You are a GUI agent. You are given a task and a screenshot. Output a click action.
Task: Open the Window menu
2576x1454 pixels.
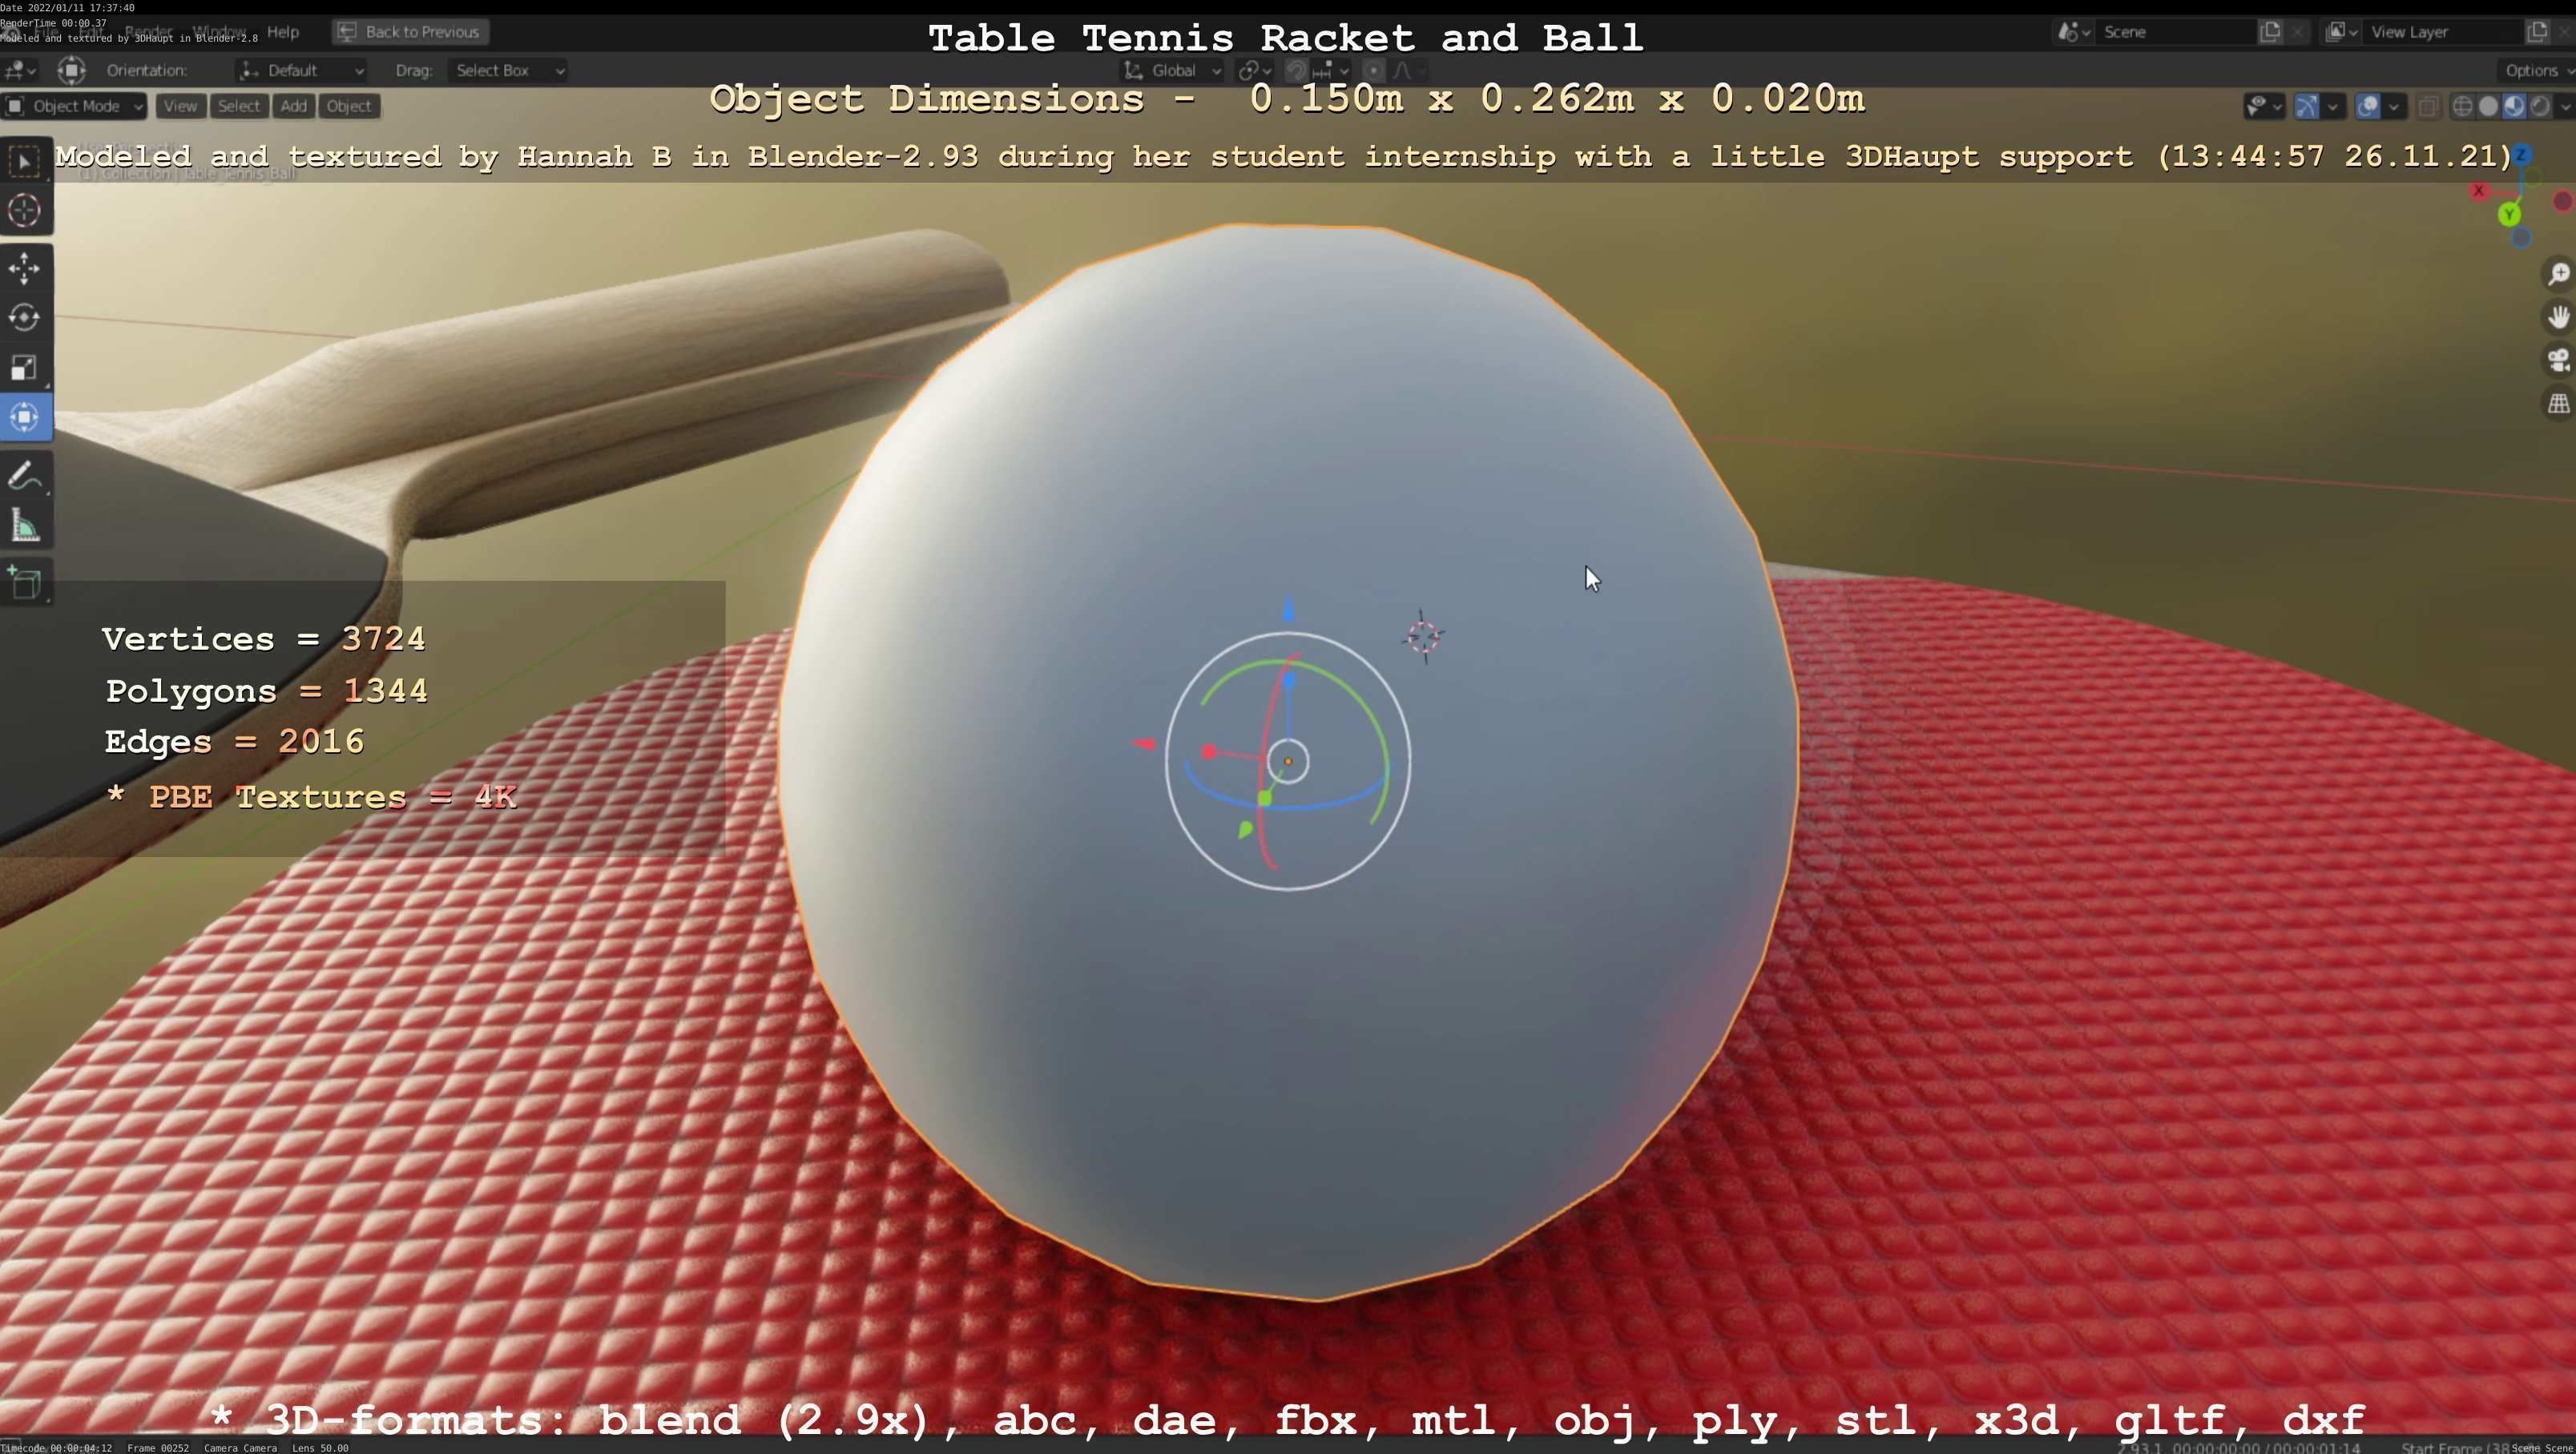coord(217,32)
